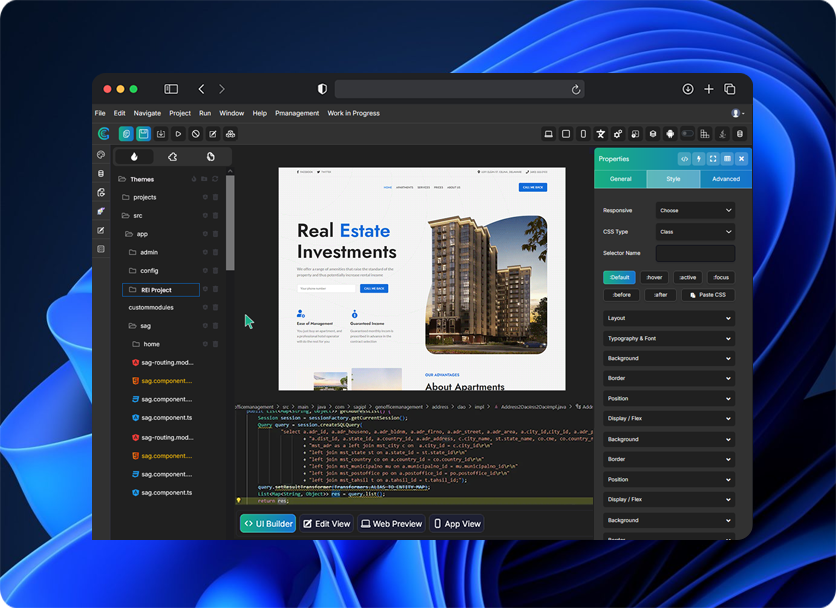
Task: Click the grid building toolbar icon
Action: pyautogui.click(x=705, y=134)
